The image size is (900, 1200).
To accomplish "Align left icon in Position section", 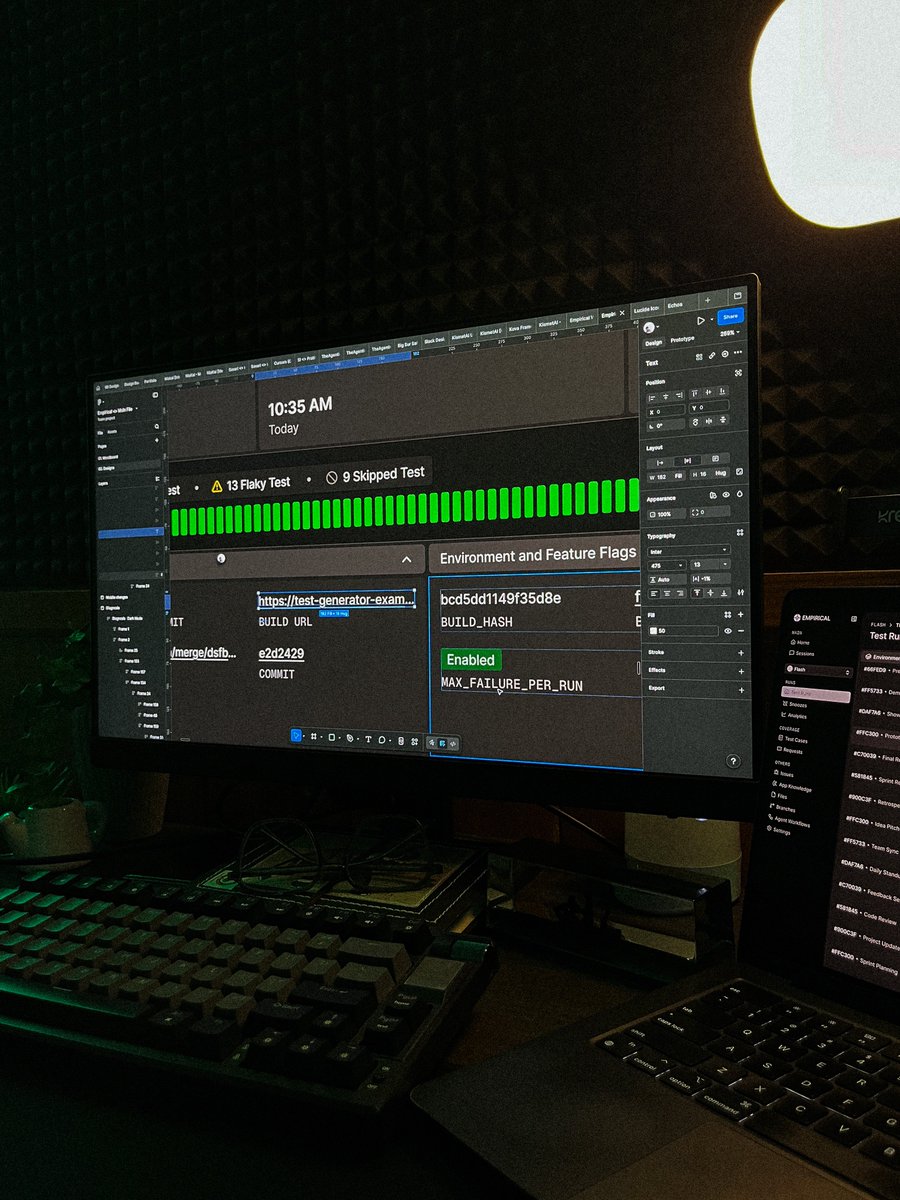I will pyautogui.click(x=652, y=398).
